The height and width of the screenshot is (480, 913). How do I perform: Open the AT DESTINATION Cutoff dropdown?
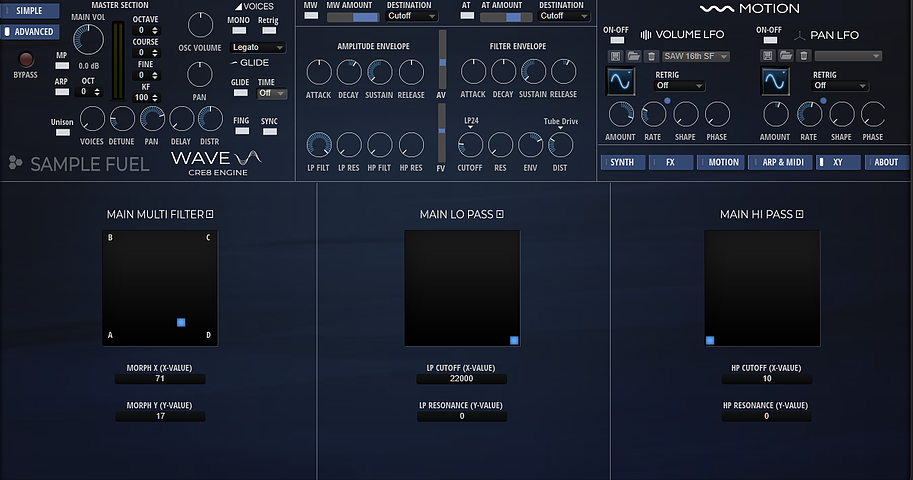(564, 16)
